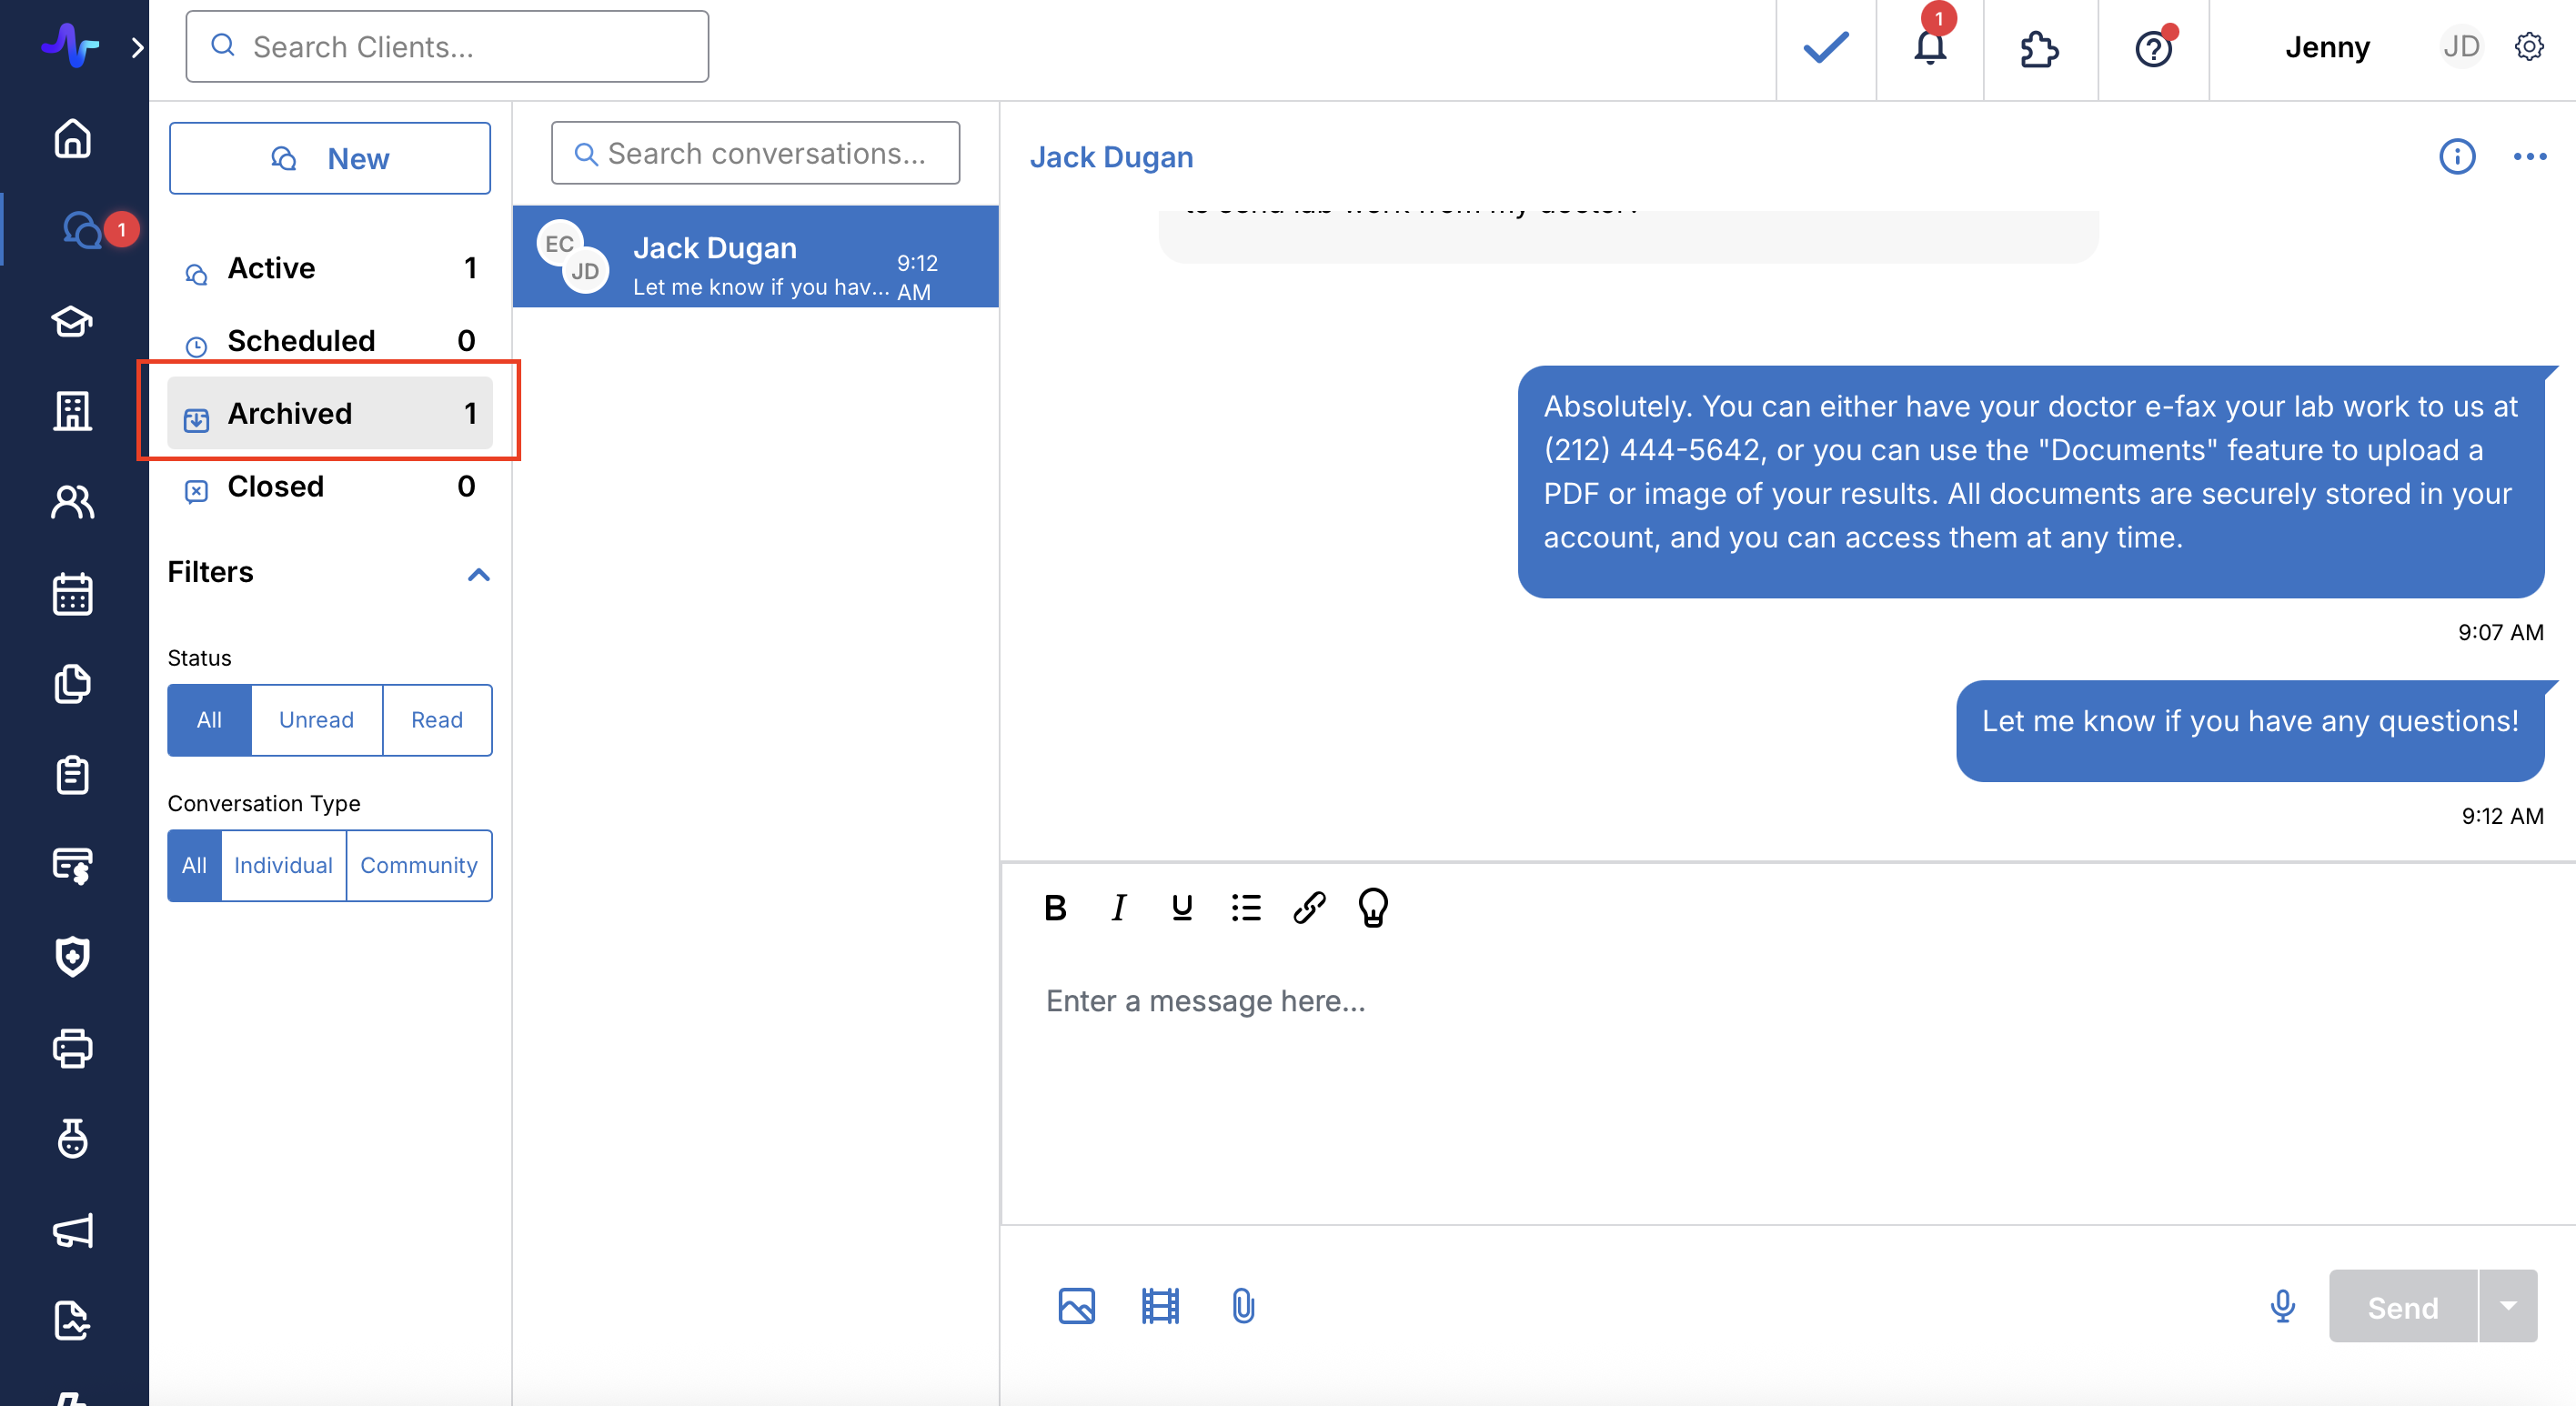This screenshot has width=2576, height=1406.
Task: Insert an image using the picture icon
Action: (x=1076, y=1305)
